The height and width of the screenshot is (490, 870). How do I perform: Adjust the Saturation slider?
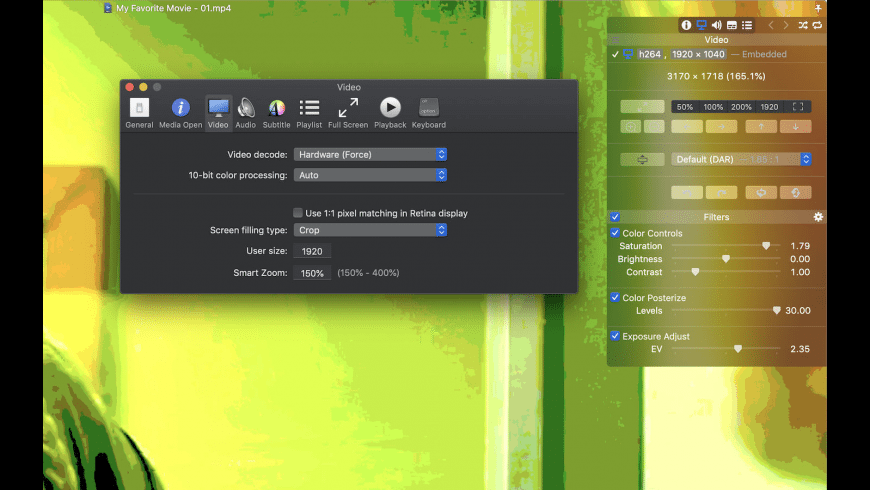pos(726,245)
